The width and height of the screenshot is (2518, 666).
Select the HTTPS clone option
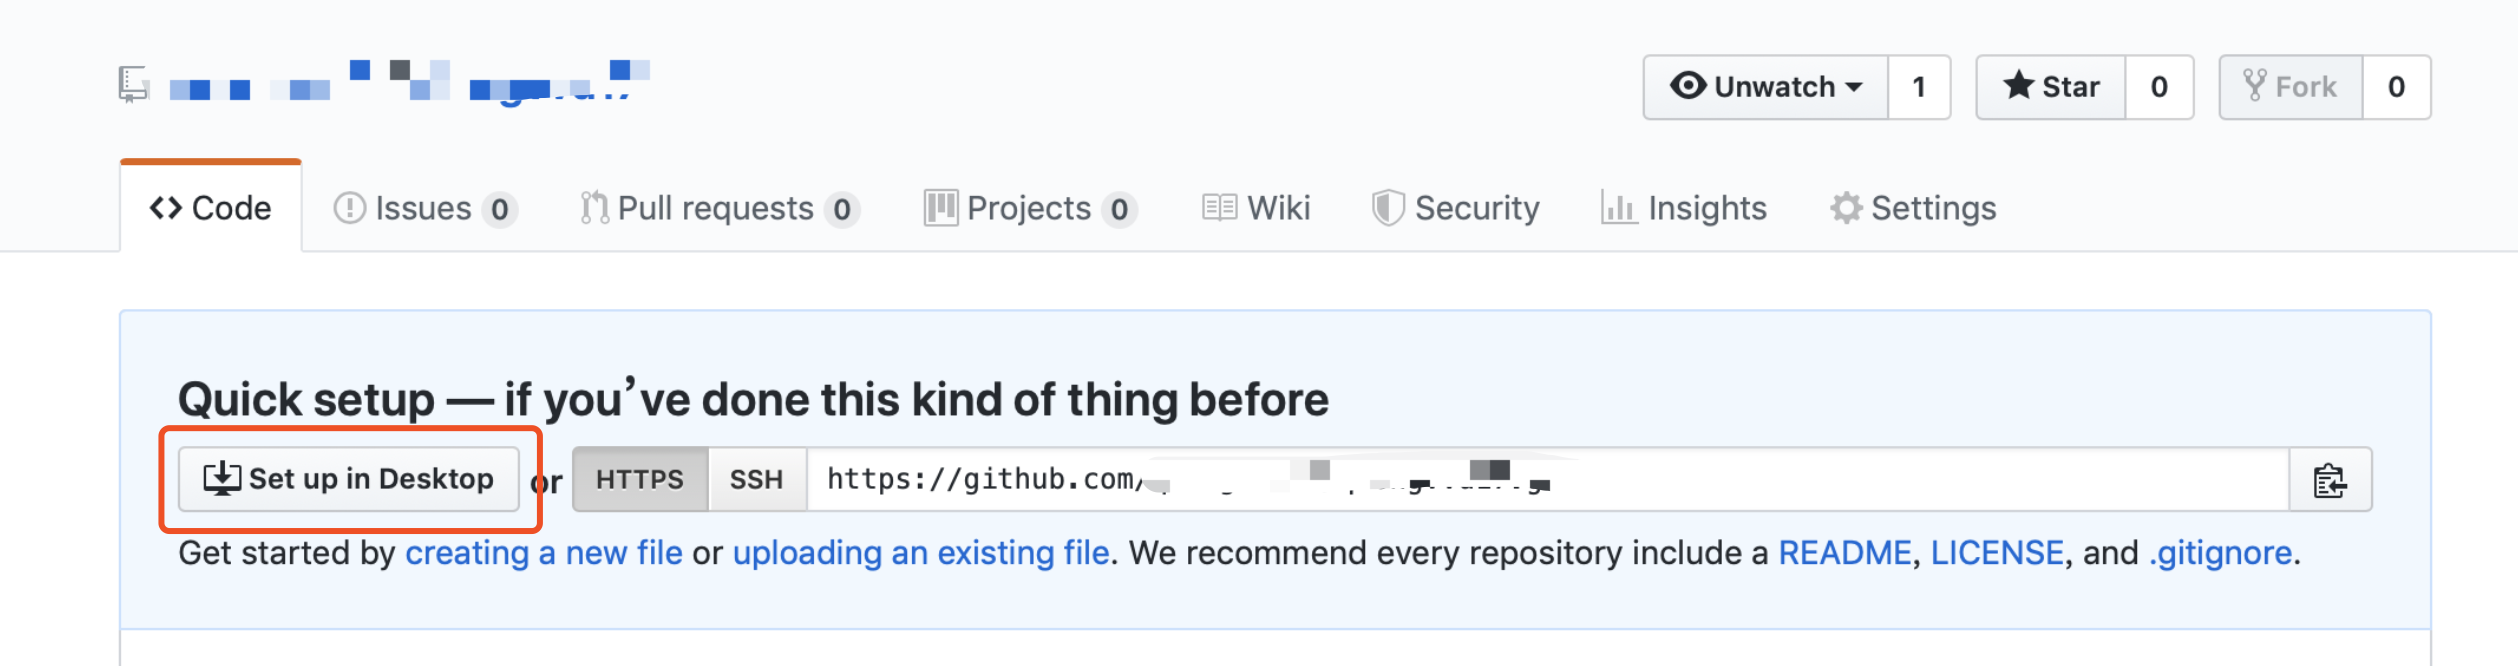click(x=640, y=480)
